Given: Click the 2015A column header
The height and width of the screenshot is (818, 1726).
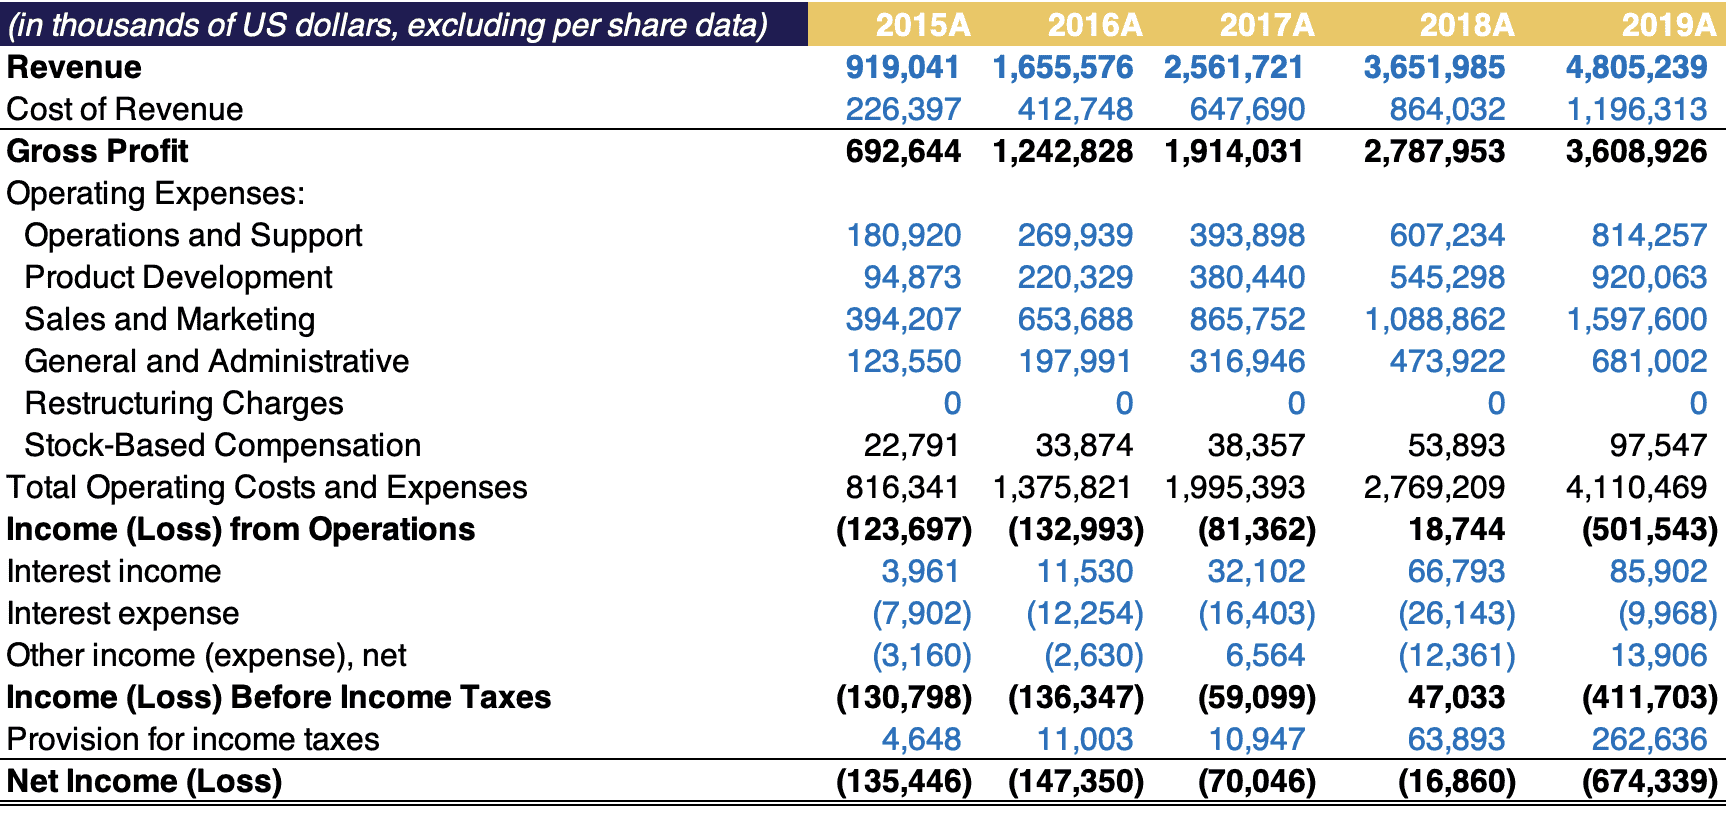Looking at the screenshot, I should [x=922, y=25].
